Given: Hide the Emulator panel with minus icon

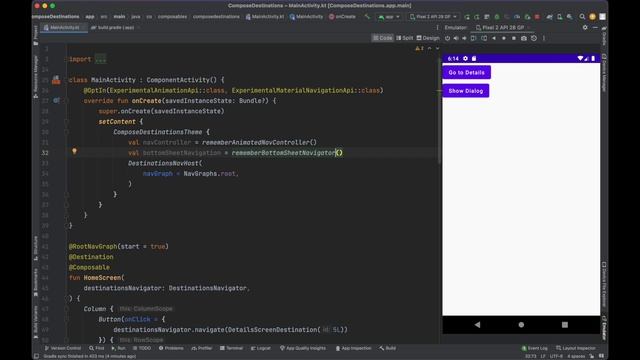Looking at the screenshot, I should click(595, 27).
